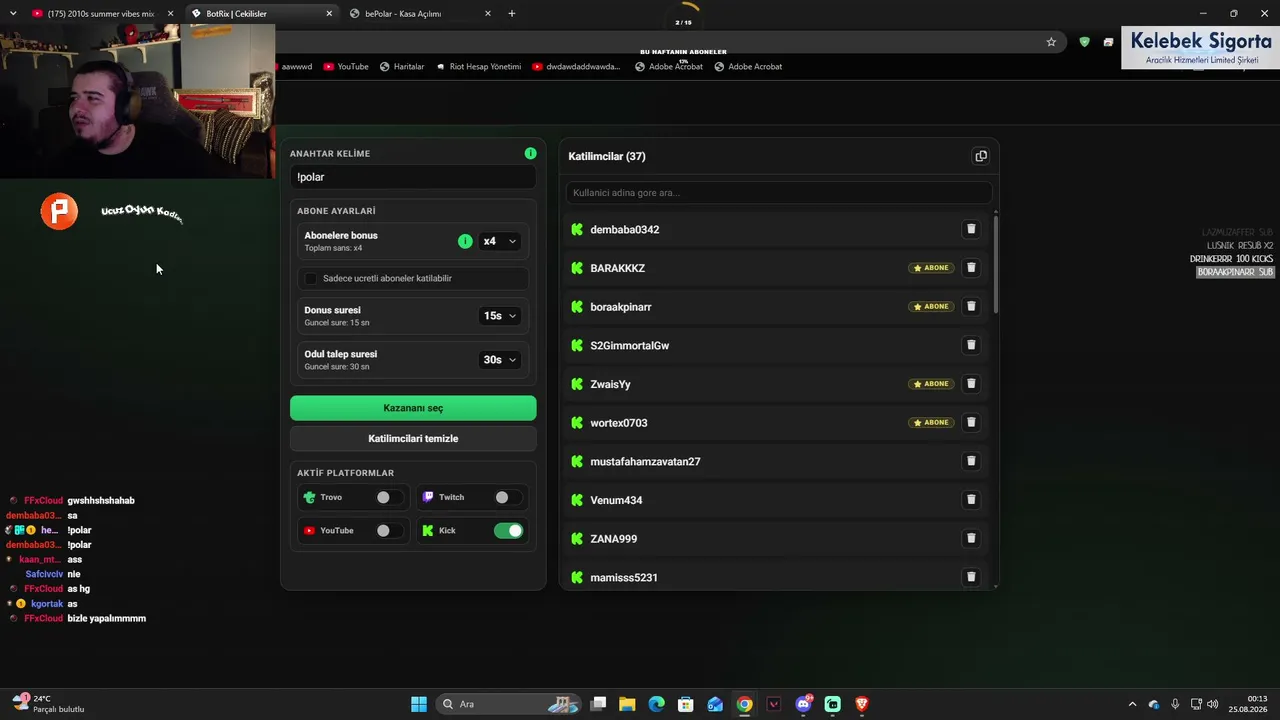
Task: Click the Kazananı seç button
Action: point(413,408)
